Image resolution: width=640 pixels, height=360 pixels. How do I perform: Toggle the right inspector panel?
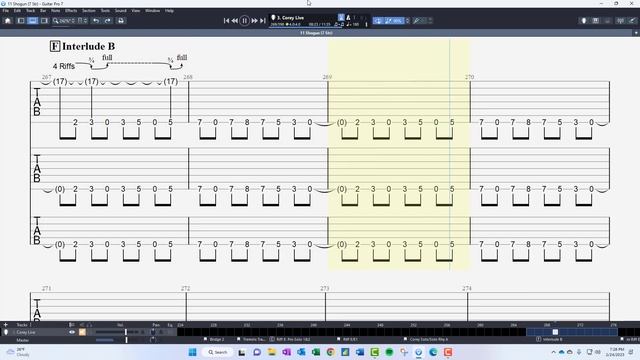click(44, 20)
